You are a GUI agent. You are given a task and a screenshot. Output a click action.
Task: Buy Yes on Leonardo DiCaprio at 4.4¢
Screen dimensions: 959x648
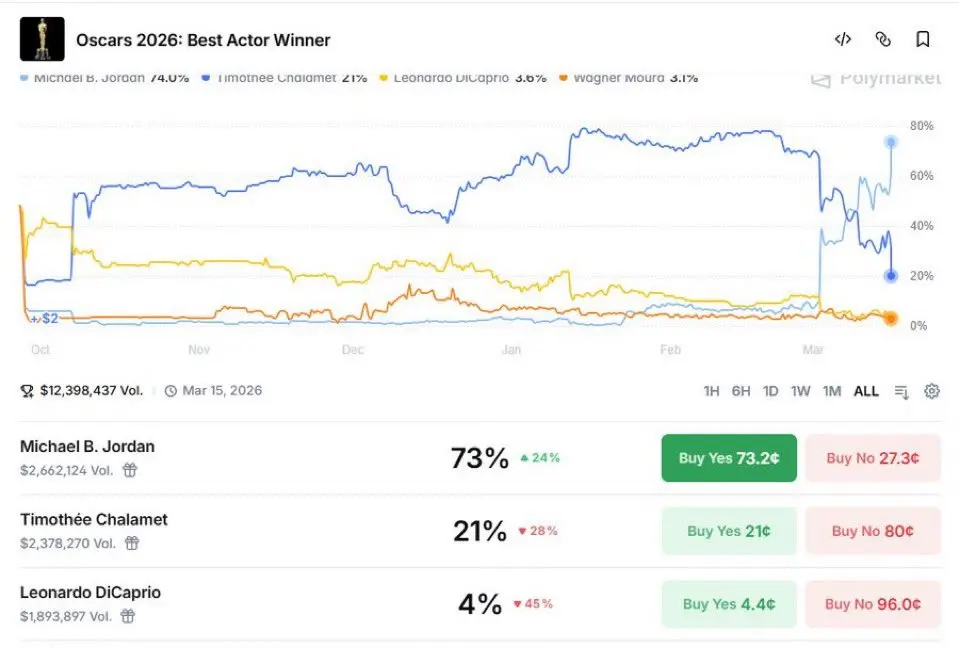729,604
